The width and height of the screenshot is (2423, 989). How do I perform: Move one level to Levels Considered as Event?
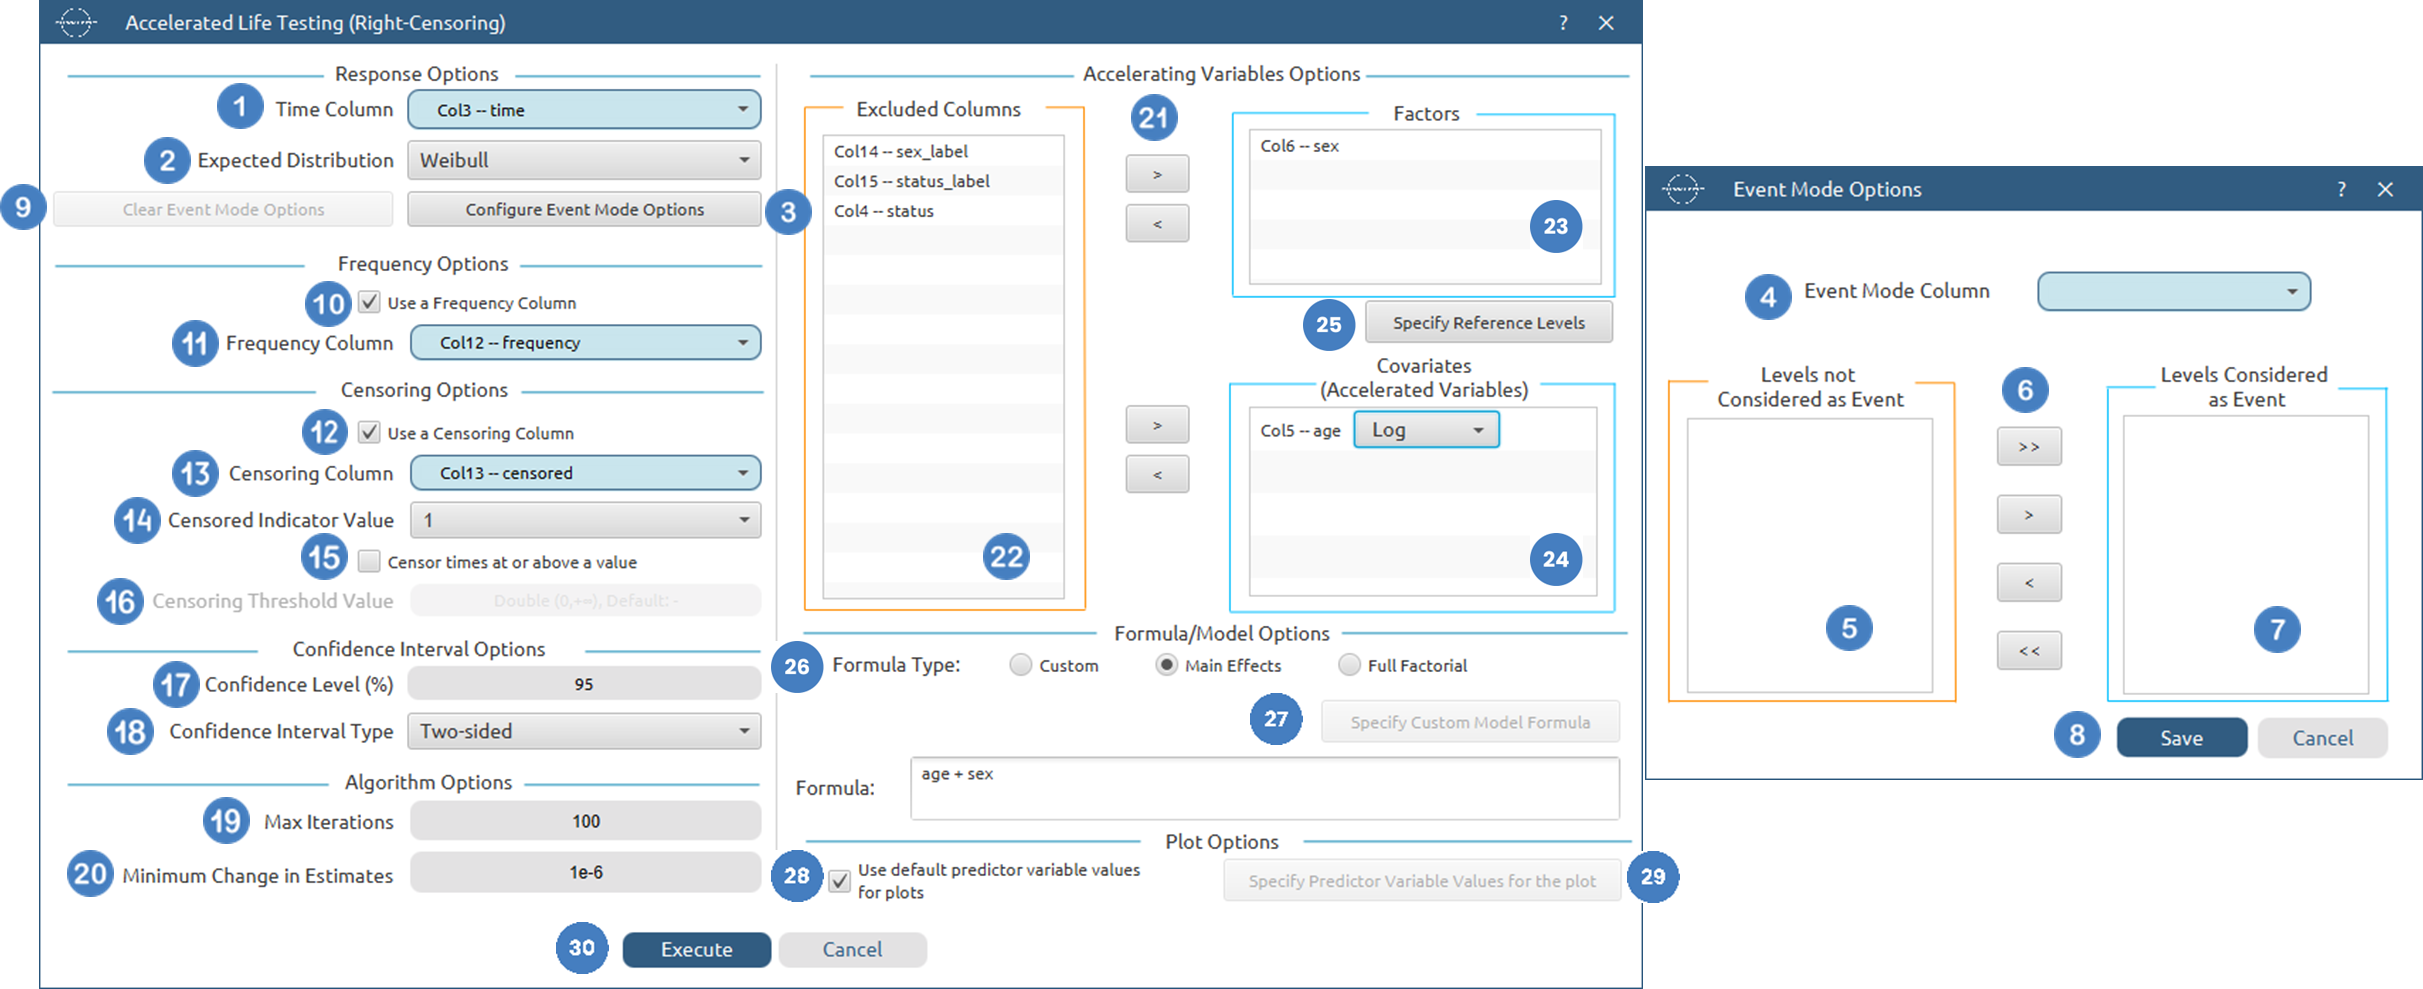(2029, 514)
